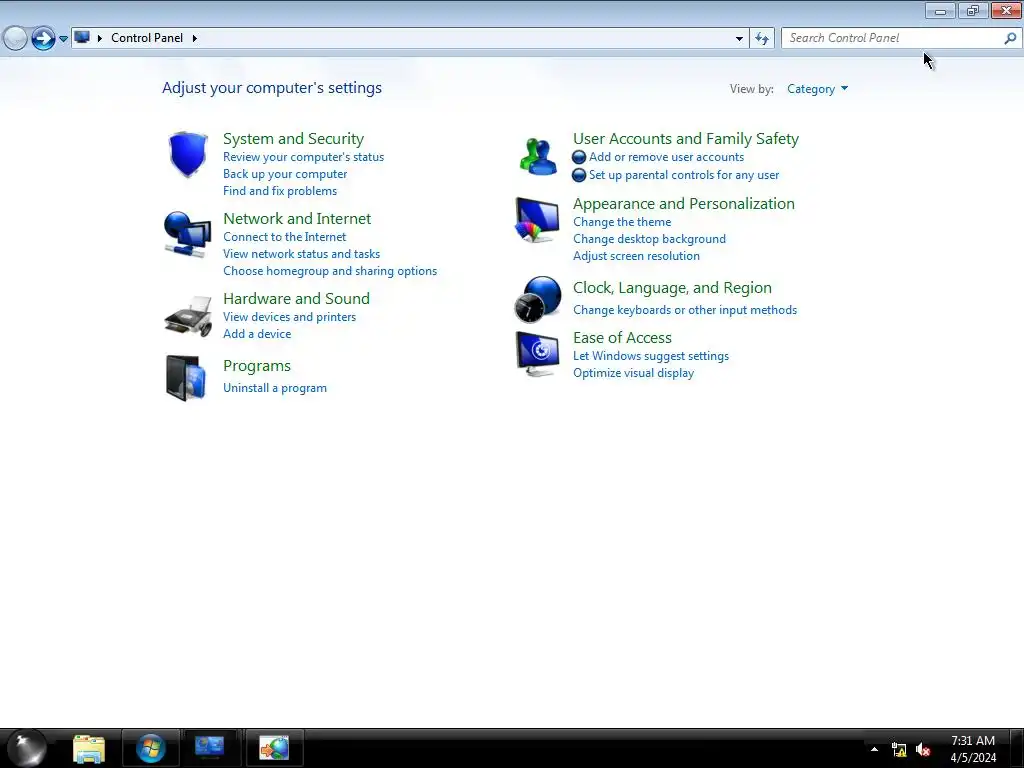
Task: Show hidden system tray icons
Action: [874, 749]
